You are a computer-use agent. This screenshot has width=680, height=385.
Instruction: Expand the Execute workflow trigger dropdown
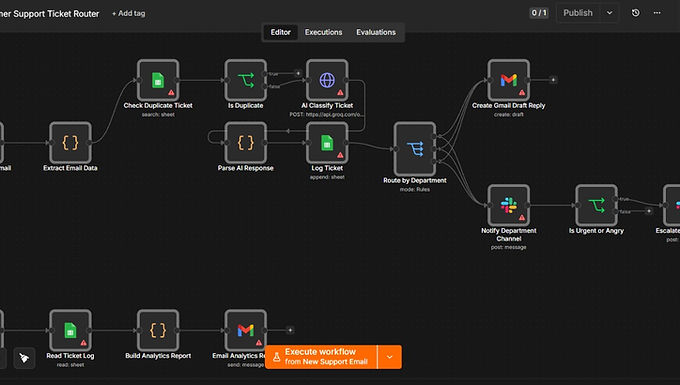[x=389, y=357]
